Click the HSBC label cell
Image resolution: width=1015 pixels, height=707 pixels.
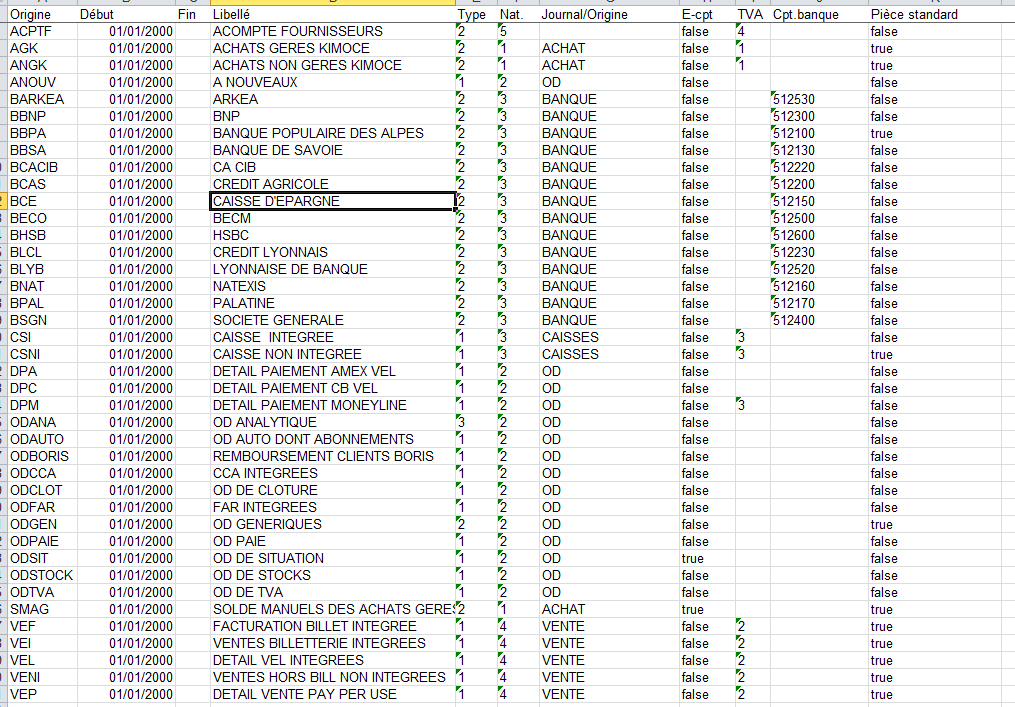coord(231,235)
